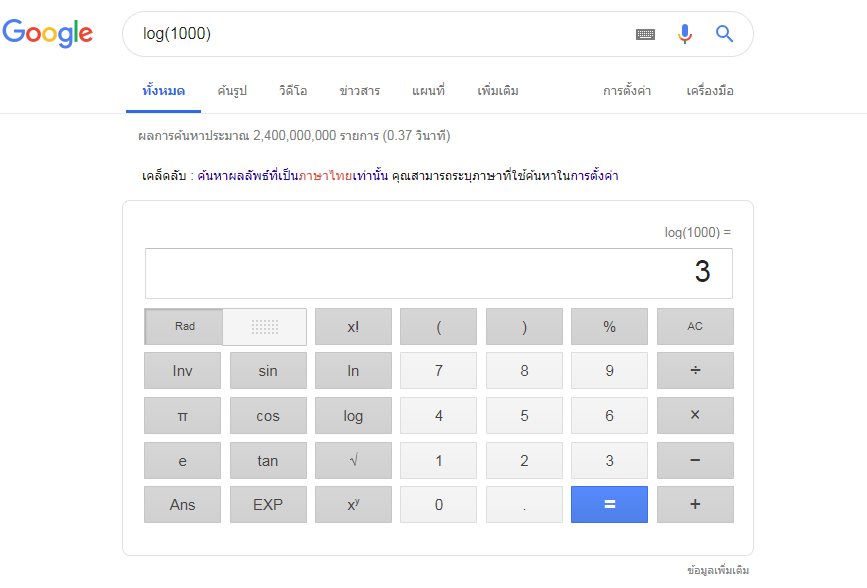The image size is (867, 588).
Task: Open the on-screen keyboard icon
Action: (x=645, y=34)
